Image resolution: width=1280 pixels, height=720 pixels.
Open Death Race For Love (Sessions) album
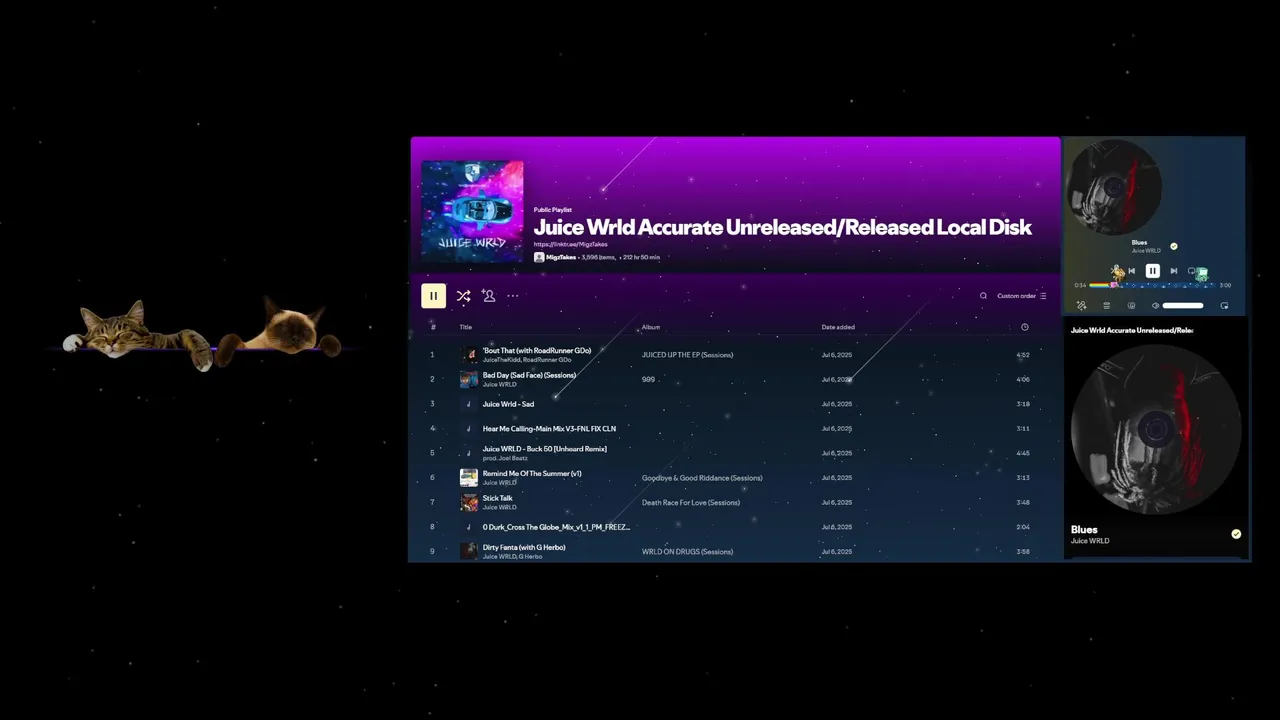click(x=691, y=502)
